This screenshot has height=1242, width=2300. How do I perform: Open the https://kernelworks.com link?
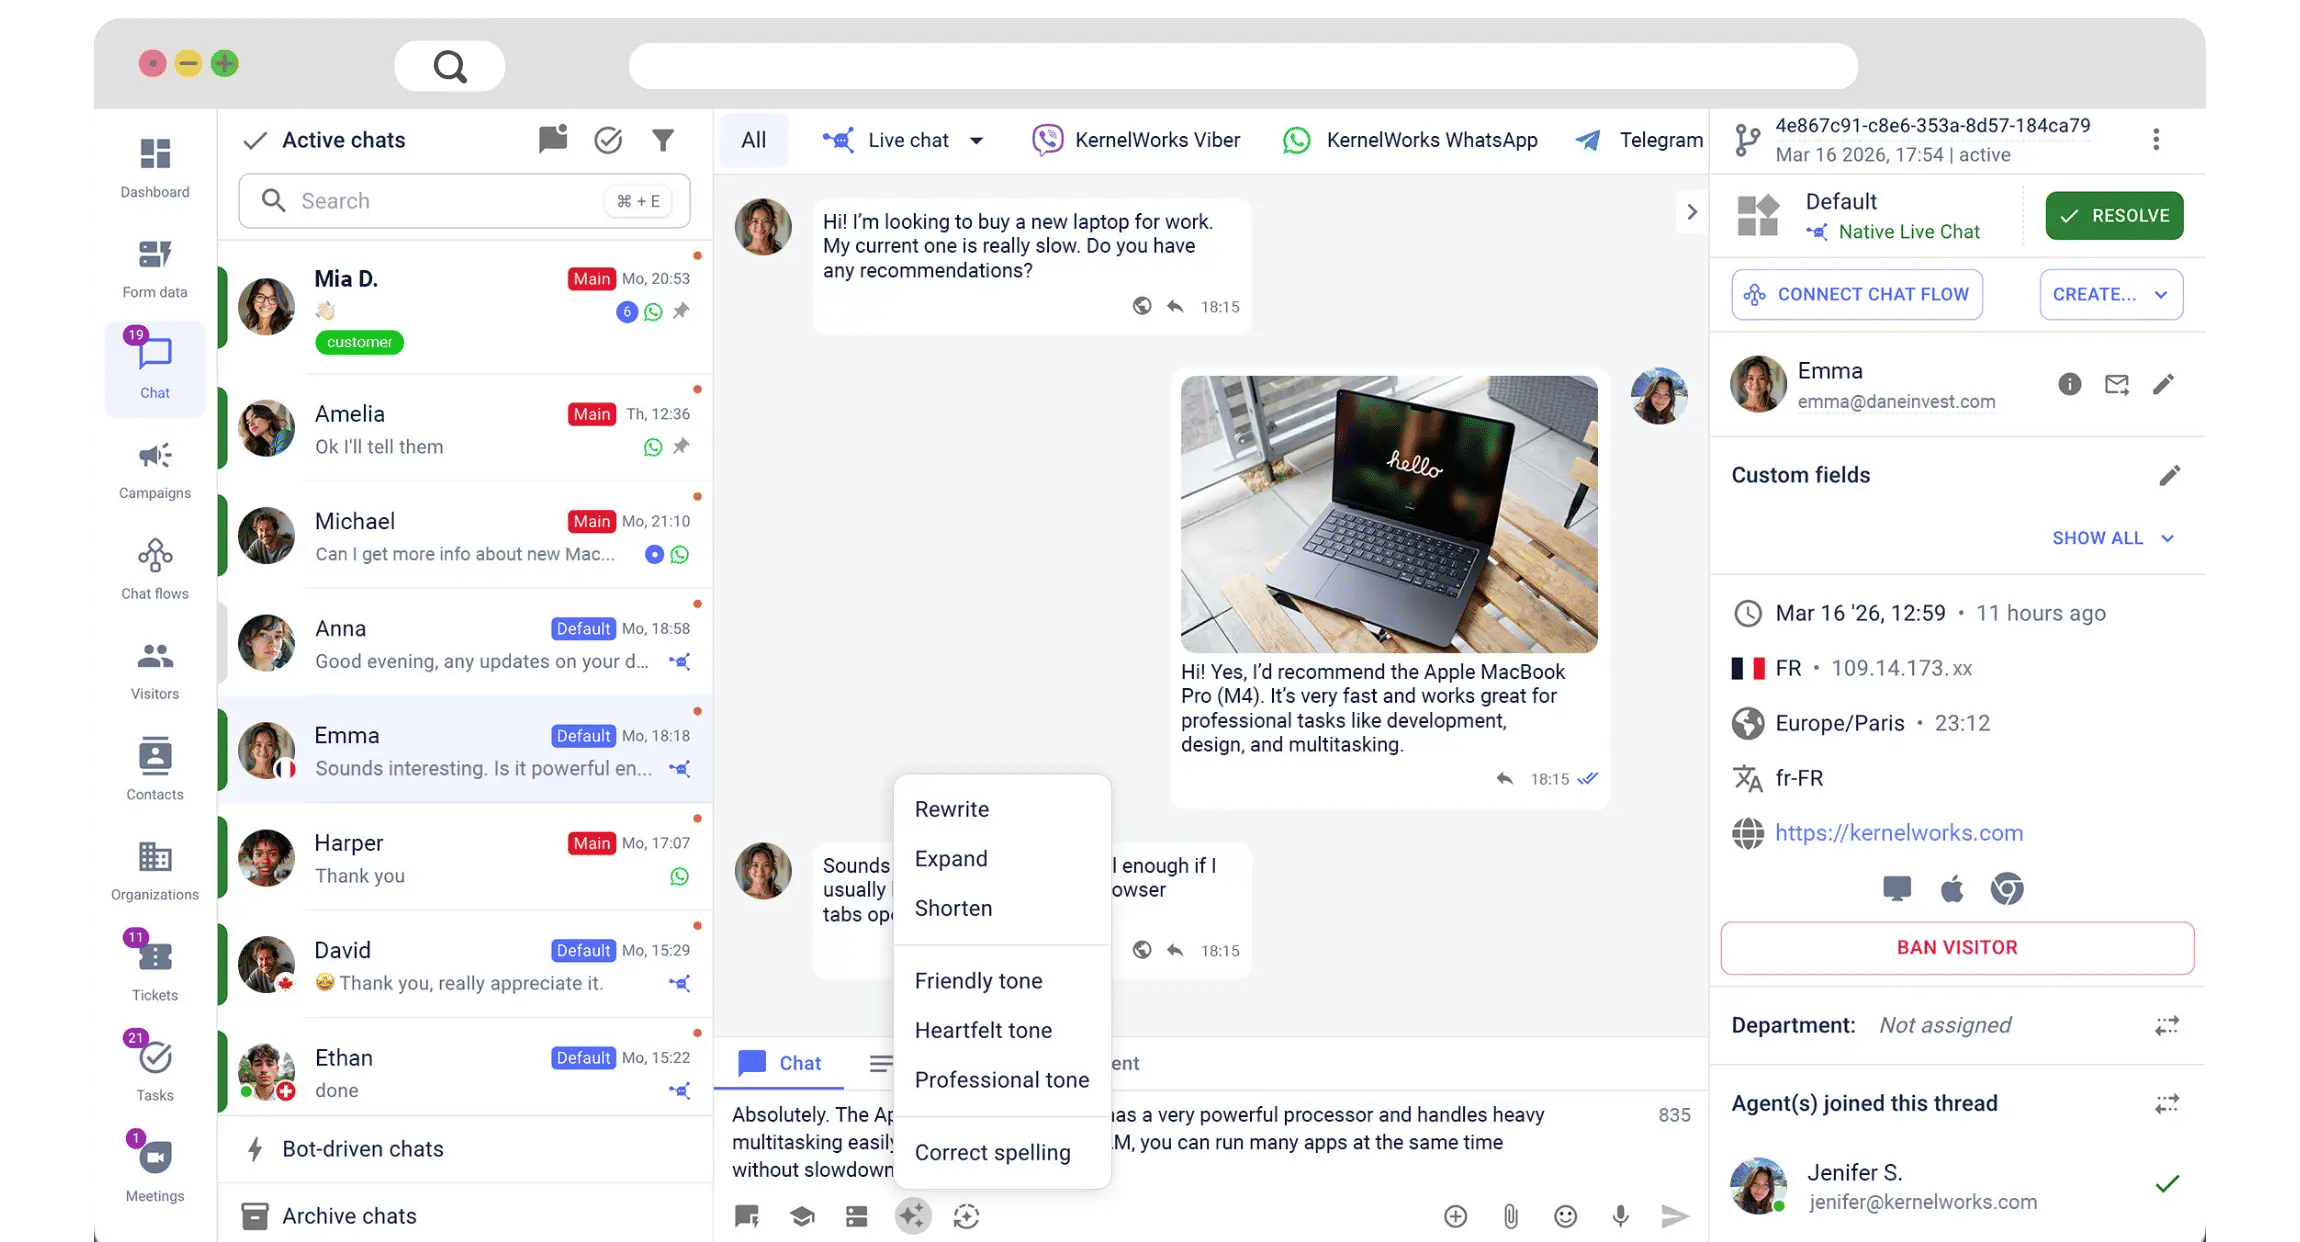click(1898, 833)
